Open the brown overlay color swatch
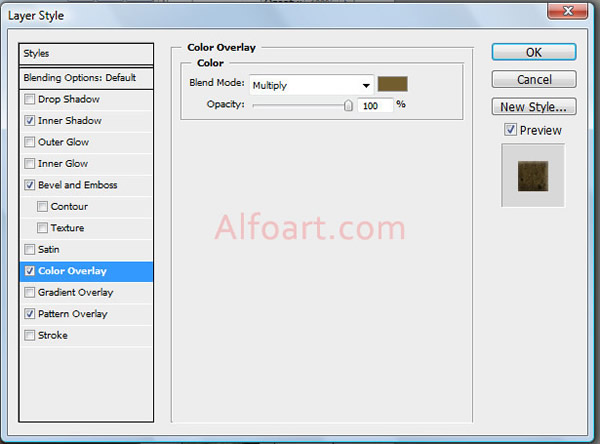The width and height of the screenshot is (600, 444). click(393, 85)
